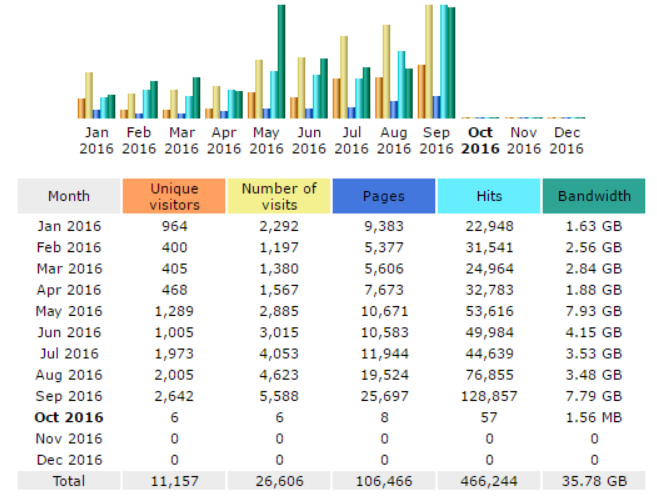657x500 pixels.
Task: Click hits value 22,948
Action: click(x=489, y=226)
